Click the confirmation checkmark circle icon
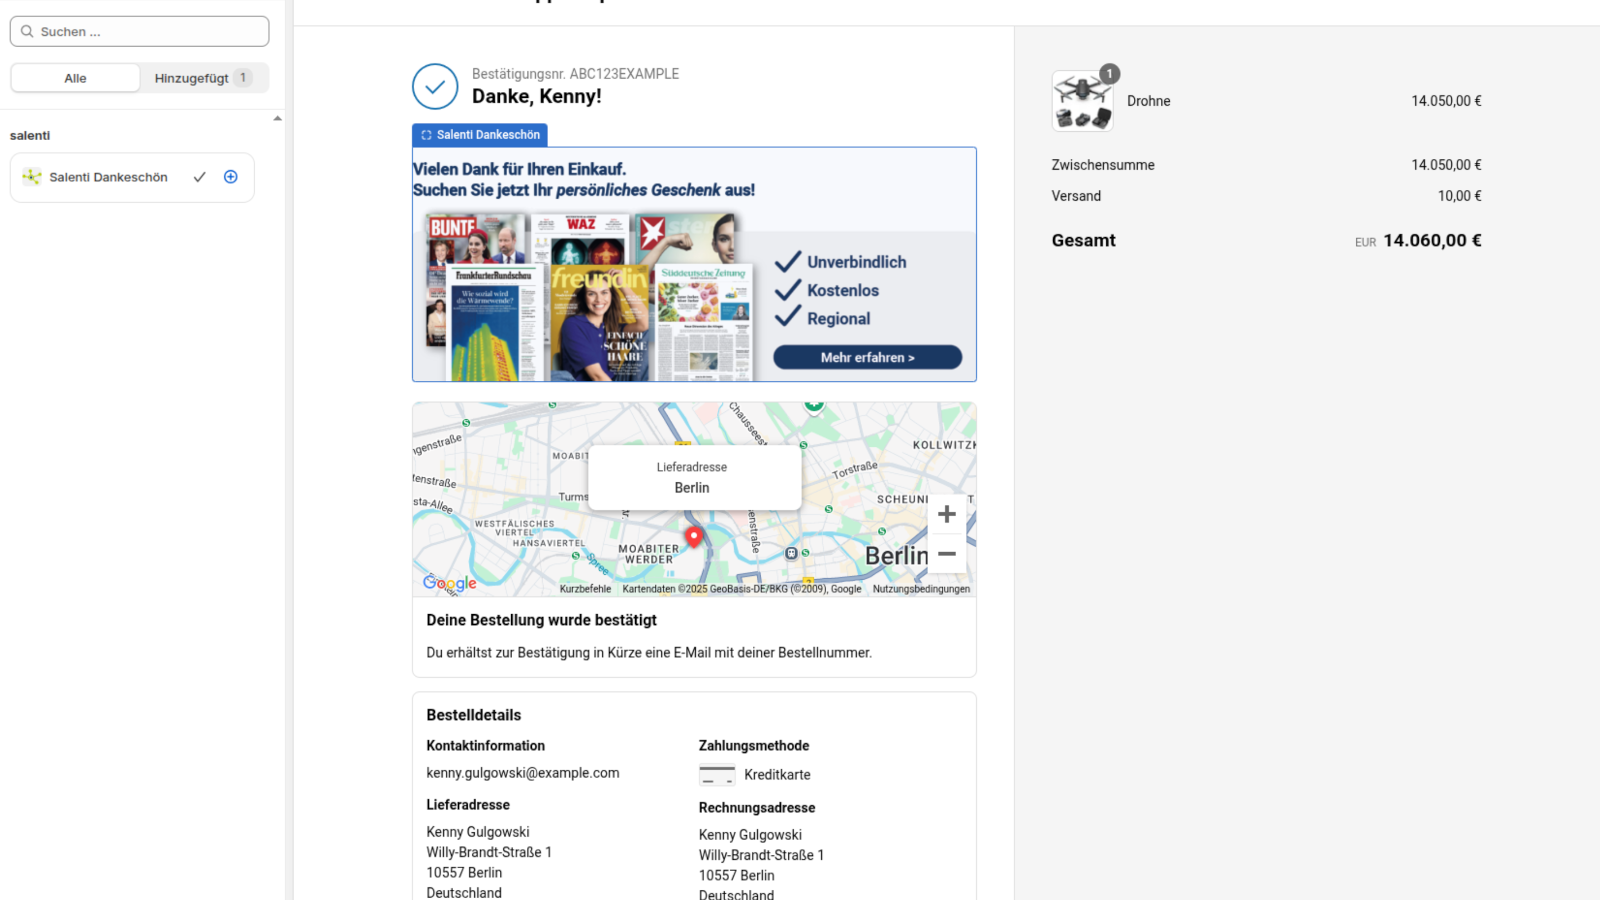 coord(435,87)
